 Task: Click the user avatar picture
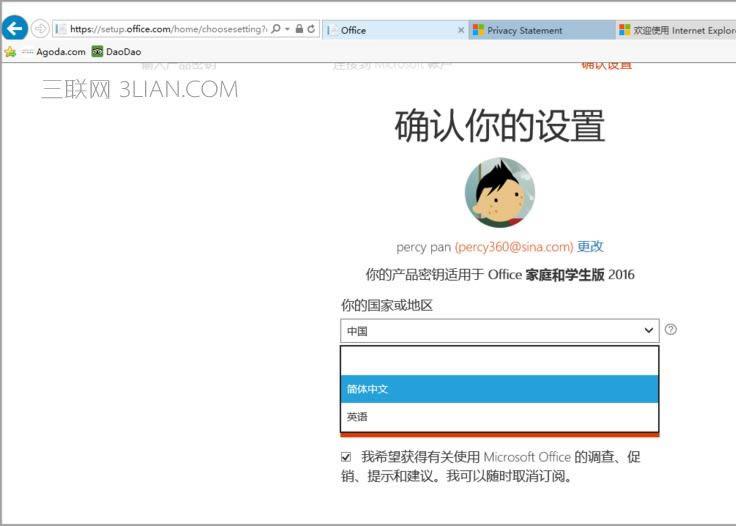[x=500, y=192]
